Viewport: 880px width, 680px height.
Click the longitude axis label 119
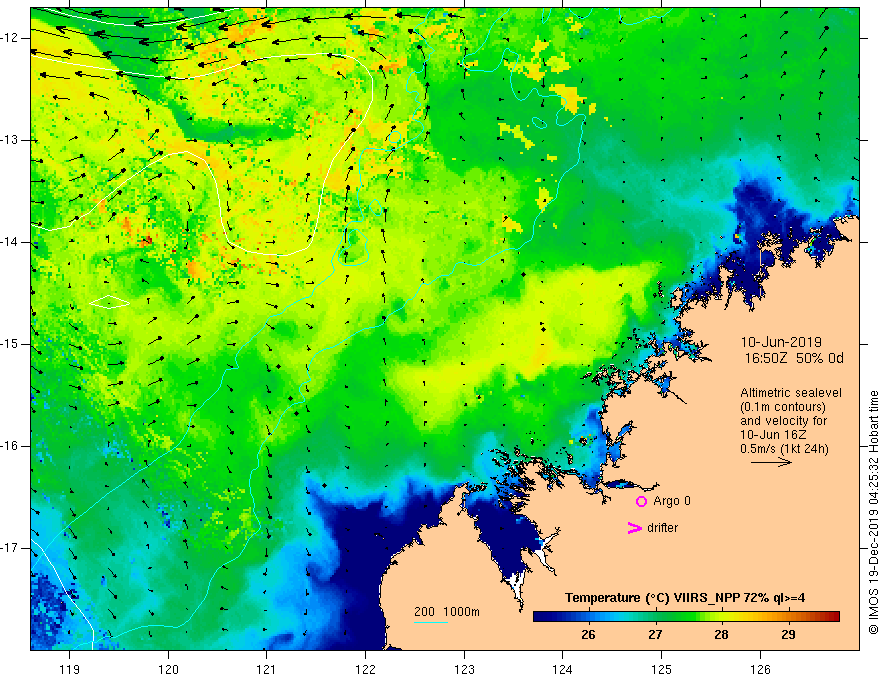[69, 669]
